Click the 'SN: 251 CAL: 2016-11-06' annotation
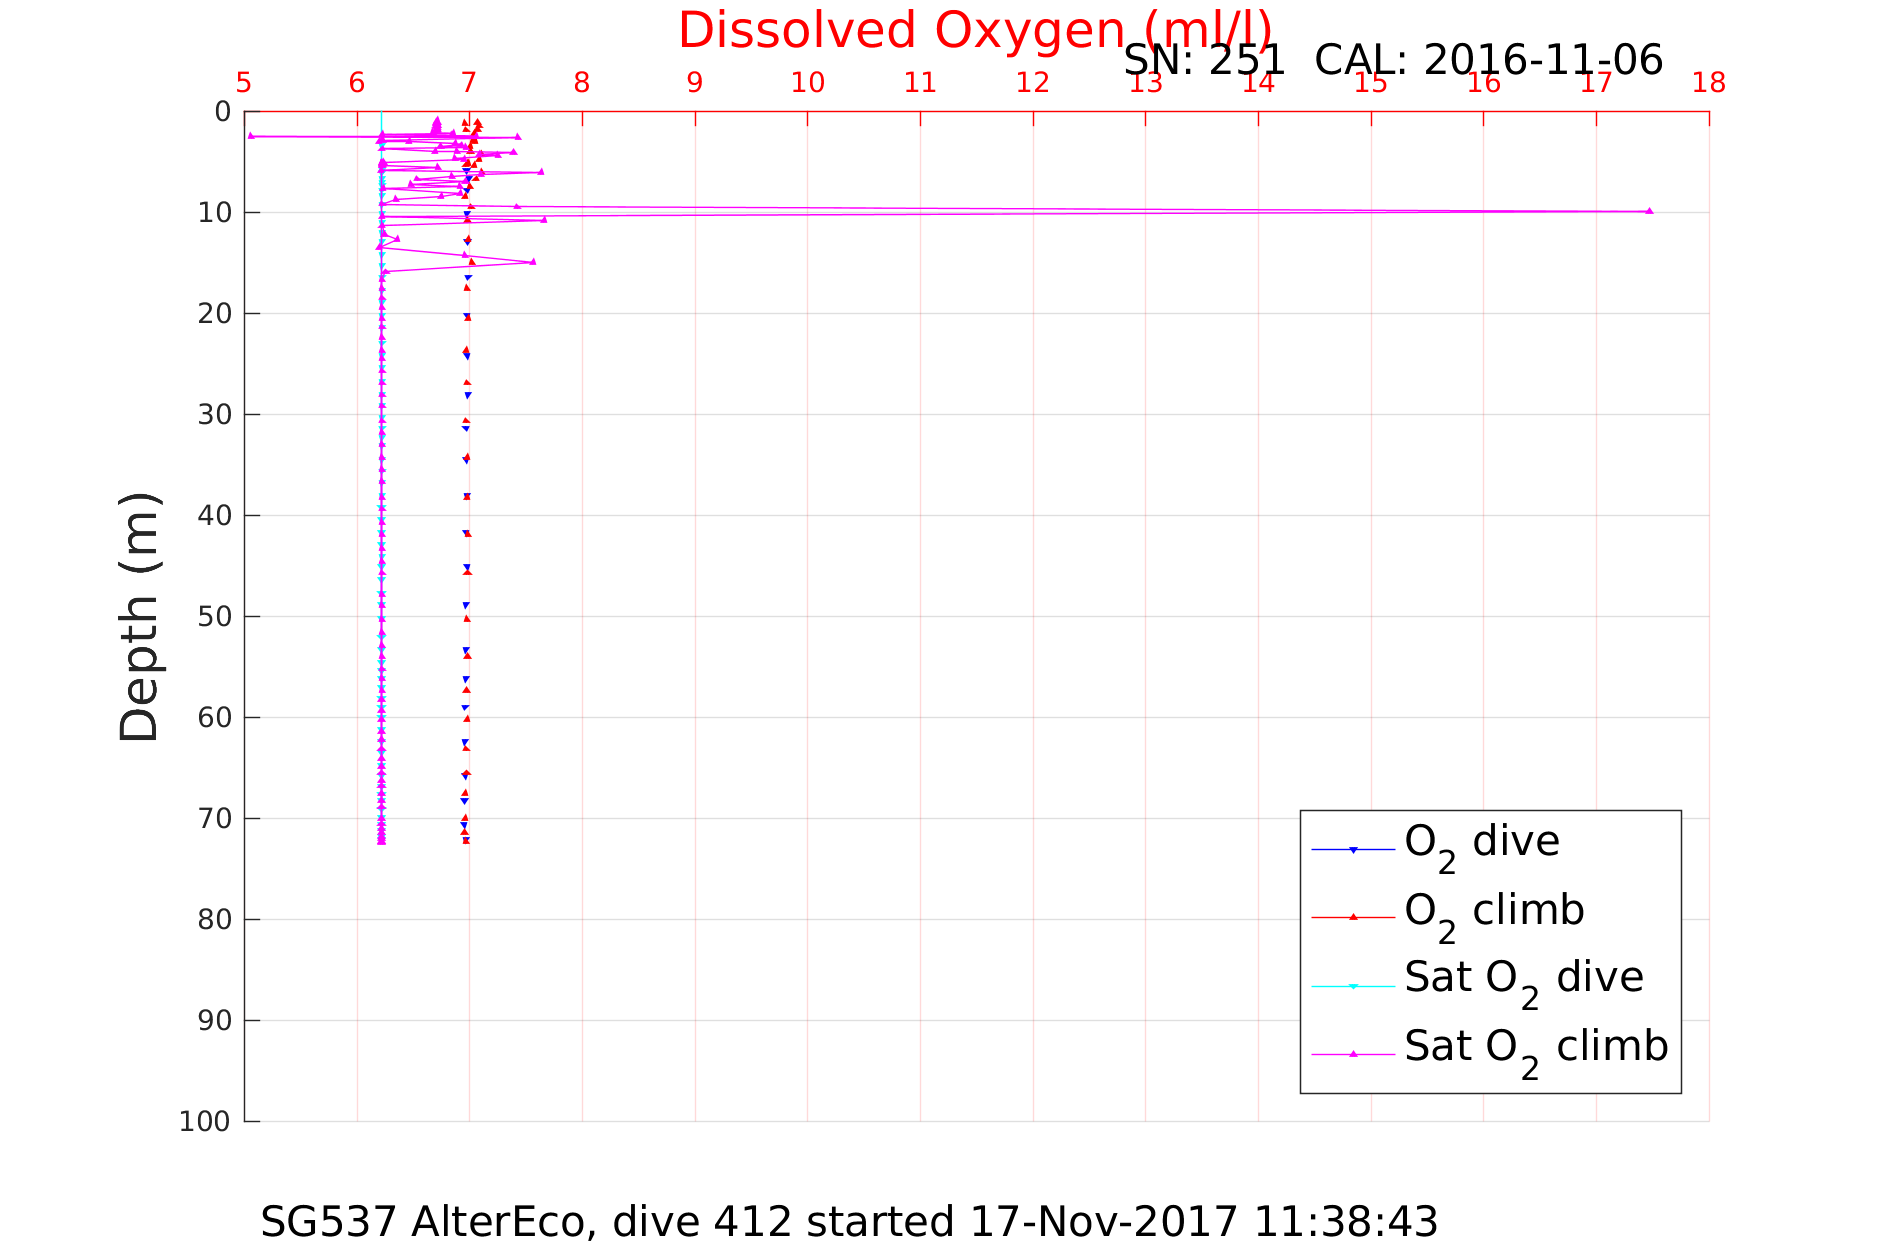The width and height of the screenshot is (1890, 1260). click(x=1393, y=60)
